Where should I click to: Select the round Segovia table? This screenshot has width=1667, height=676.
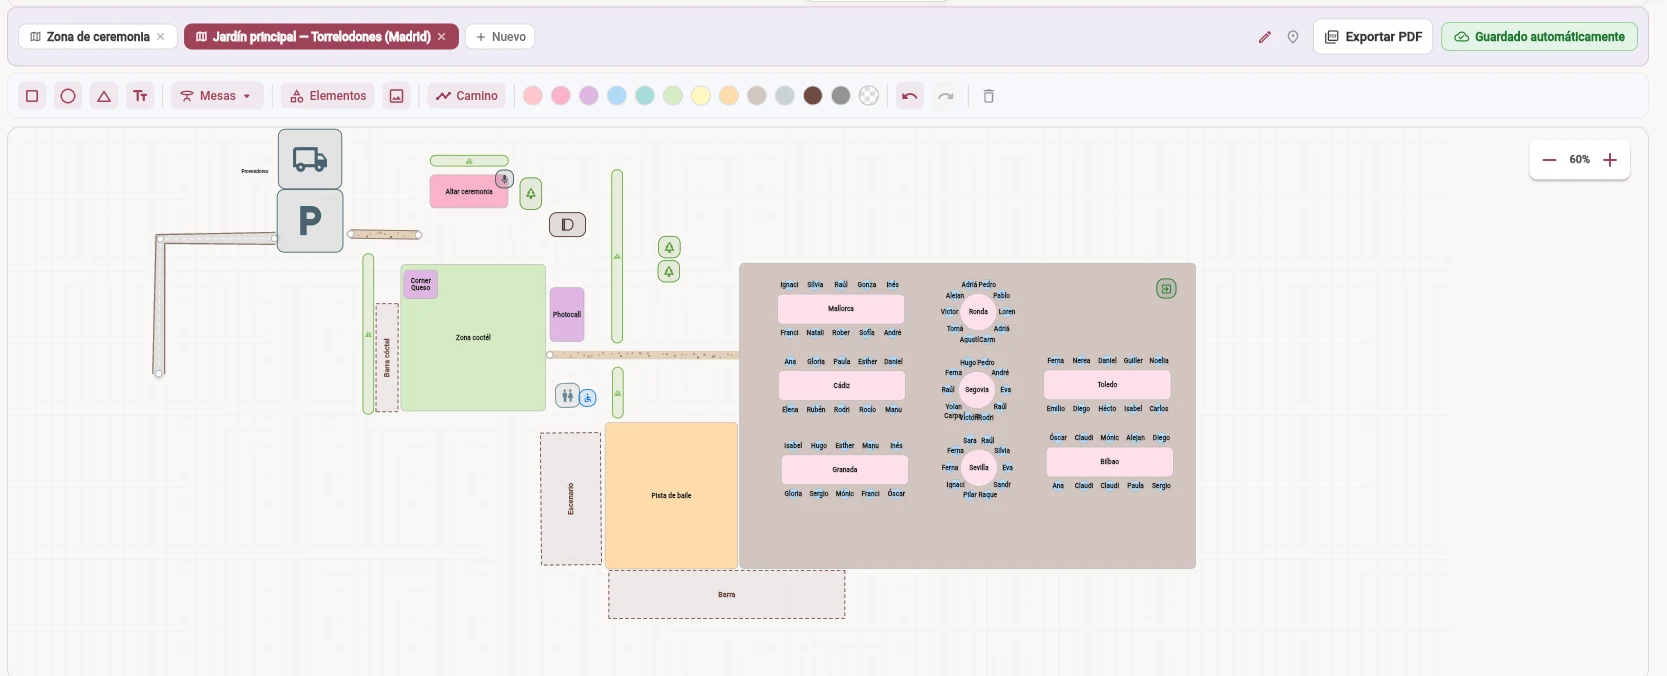[977, 390]
